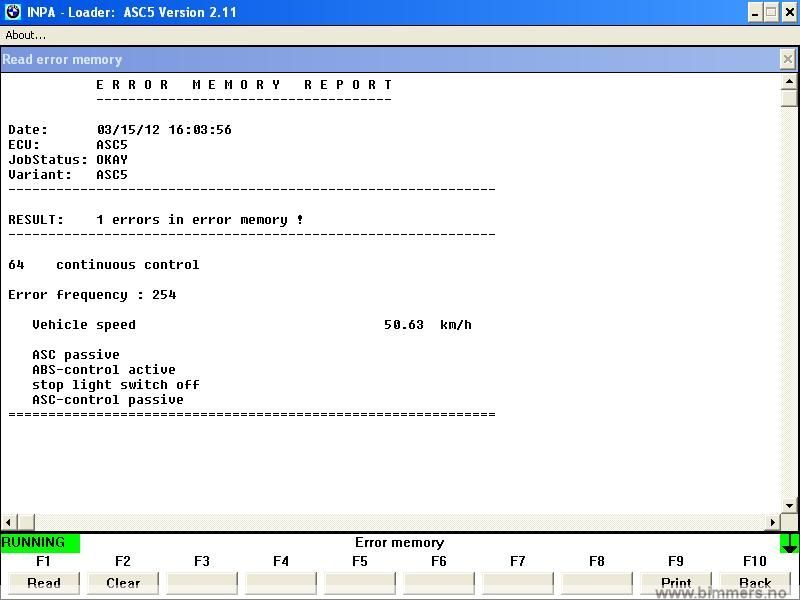Click the blank F7 button
This screenshot has height=600, width=800.
tap(518, 583)
